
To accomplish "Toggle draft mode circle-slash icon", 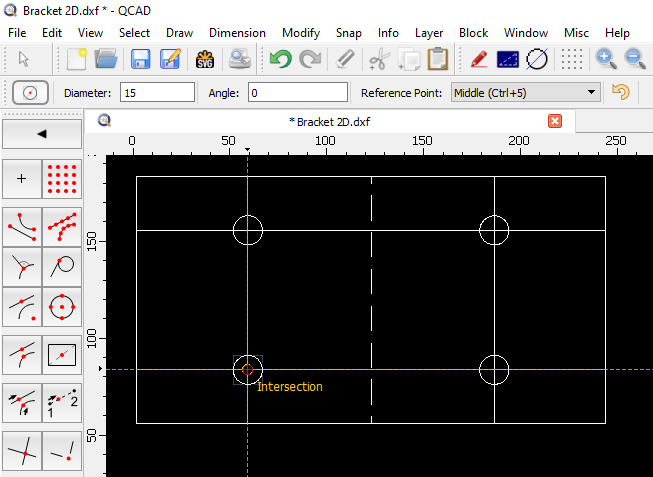I will pos(538,59).
